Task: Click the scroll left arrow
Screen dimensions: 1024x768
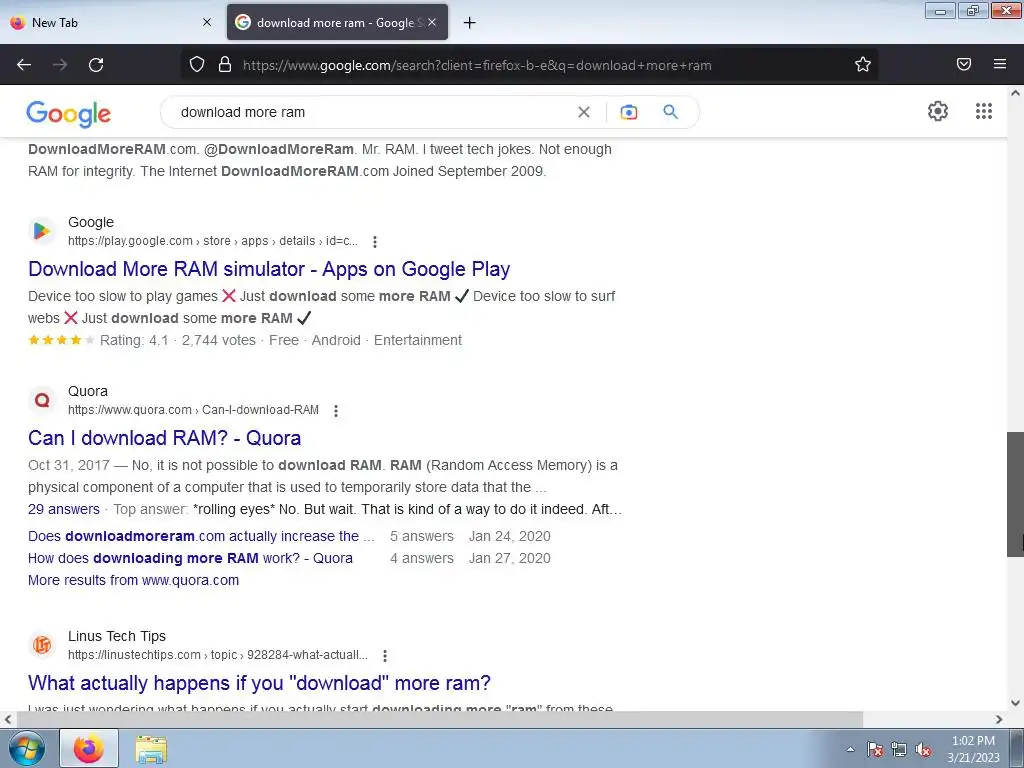Action: coord(7,719)
